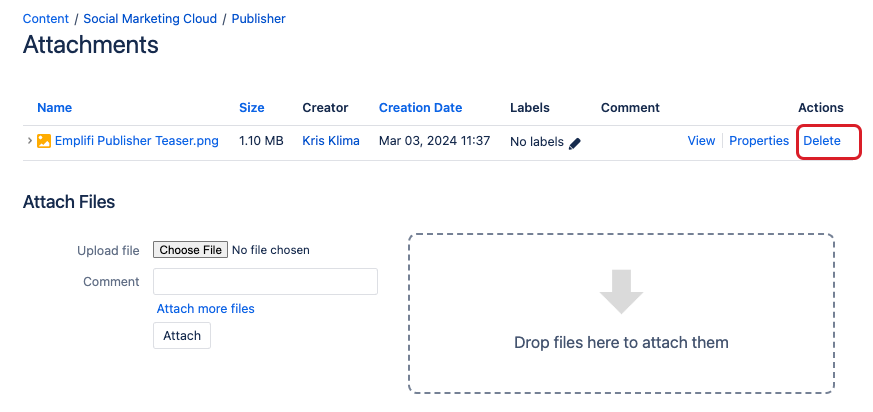This screenshot has width=873, height=412.
Task: Click the Creator column header
Action: tap(325, 107)
